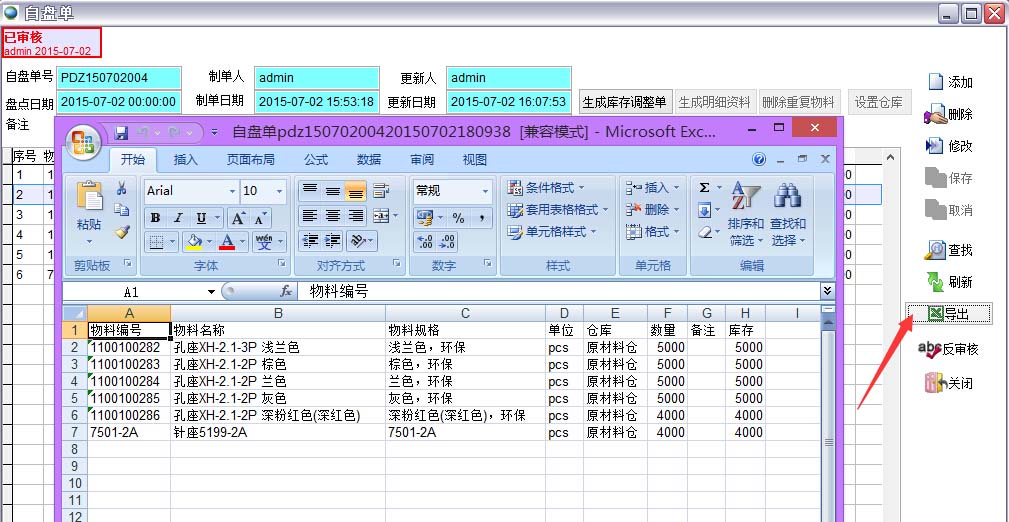The width and height of the screenshot is (1009, 522).
Task: Open the 页面布局 ribbon tab
Action: point(250,160)
